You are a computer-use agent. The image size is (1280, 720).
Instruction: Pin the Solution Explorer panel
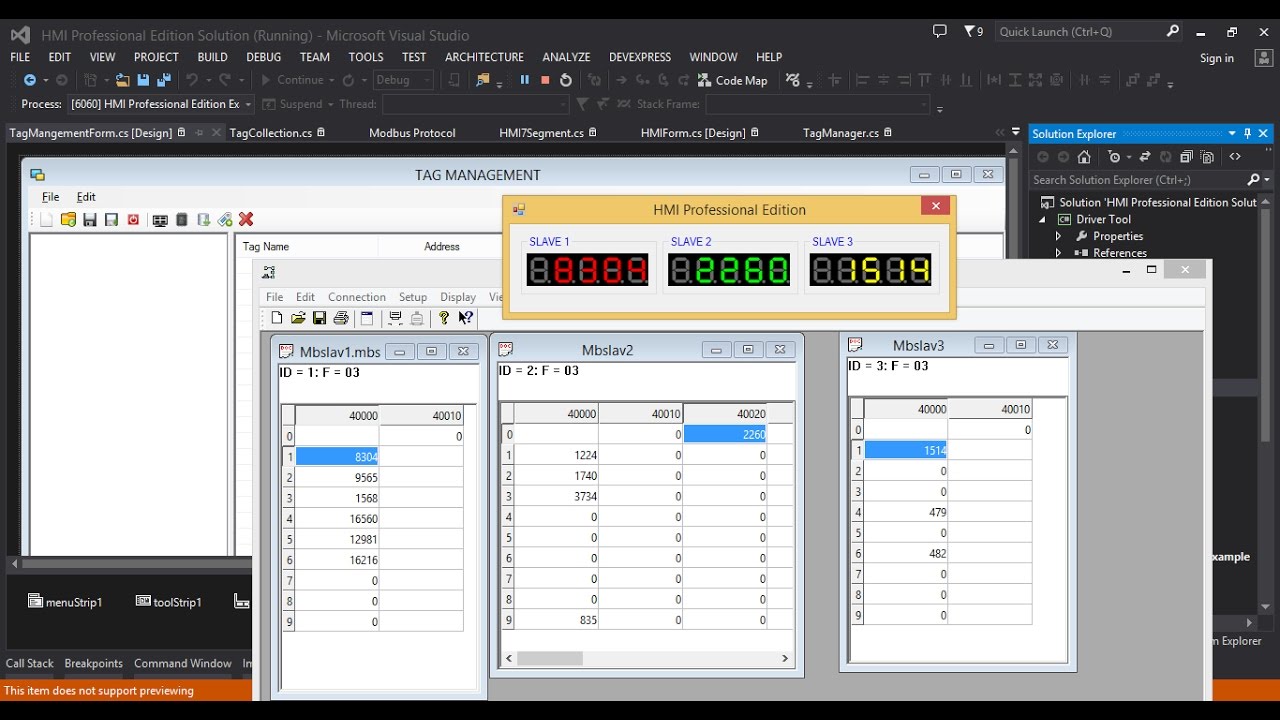pos(1248,134)
